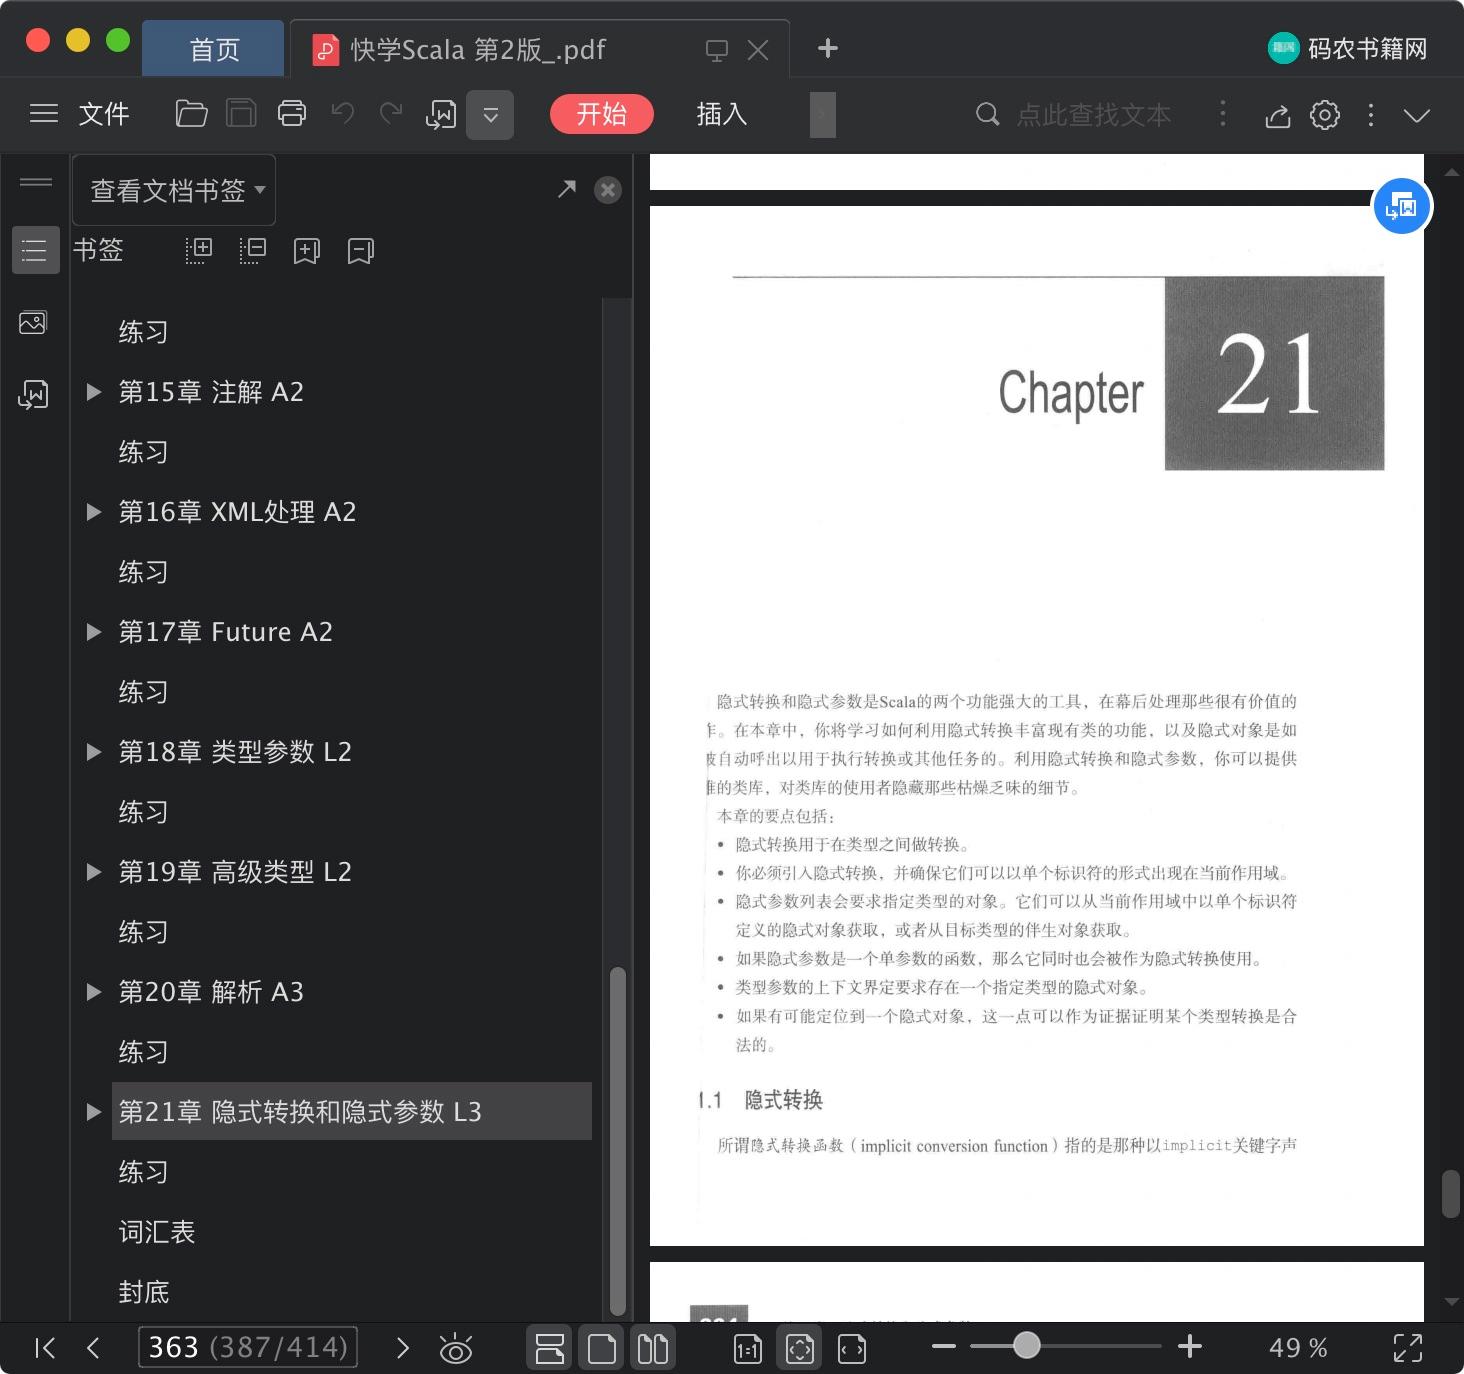1464x1374 pixels.
Task: Expand 第20章 解析 A3 bookmark
Action: 94,992
